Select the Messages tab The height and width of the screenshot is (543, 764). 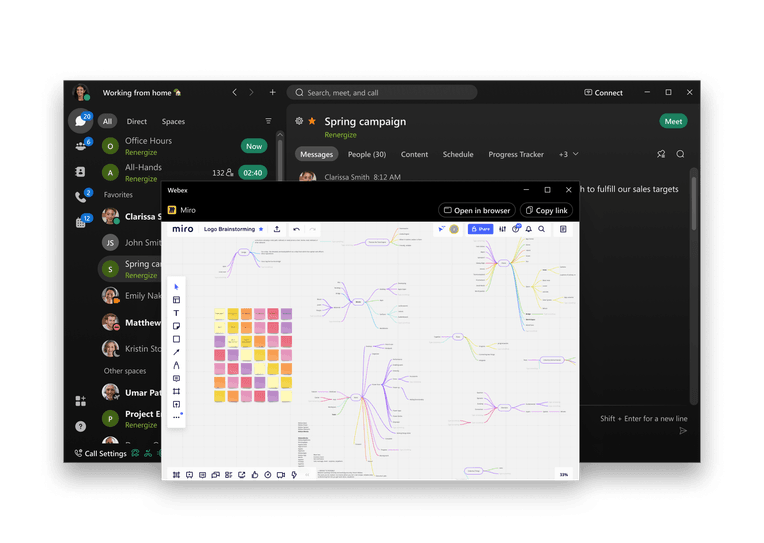316,154
